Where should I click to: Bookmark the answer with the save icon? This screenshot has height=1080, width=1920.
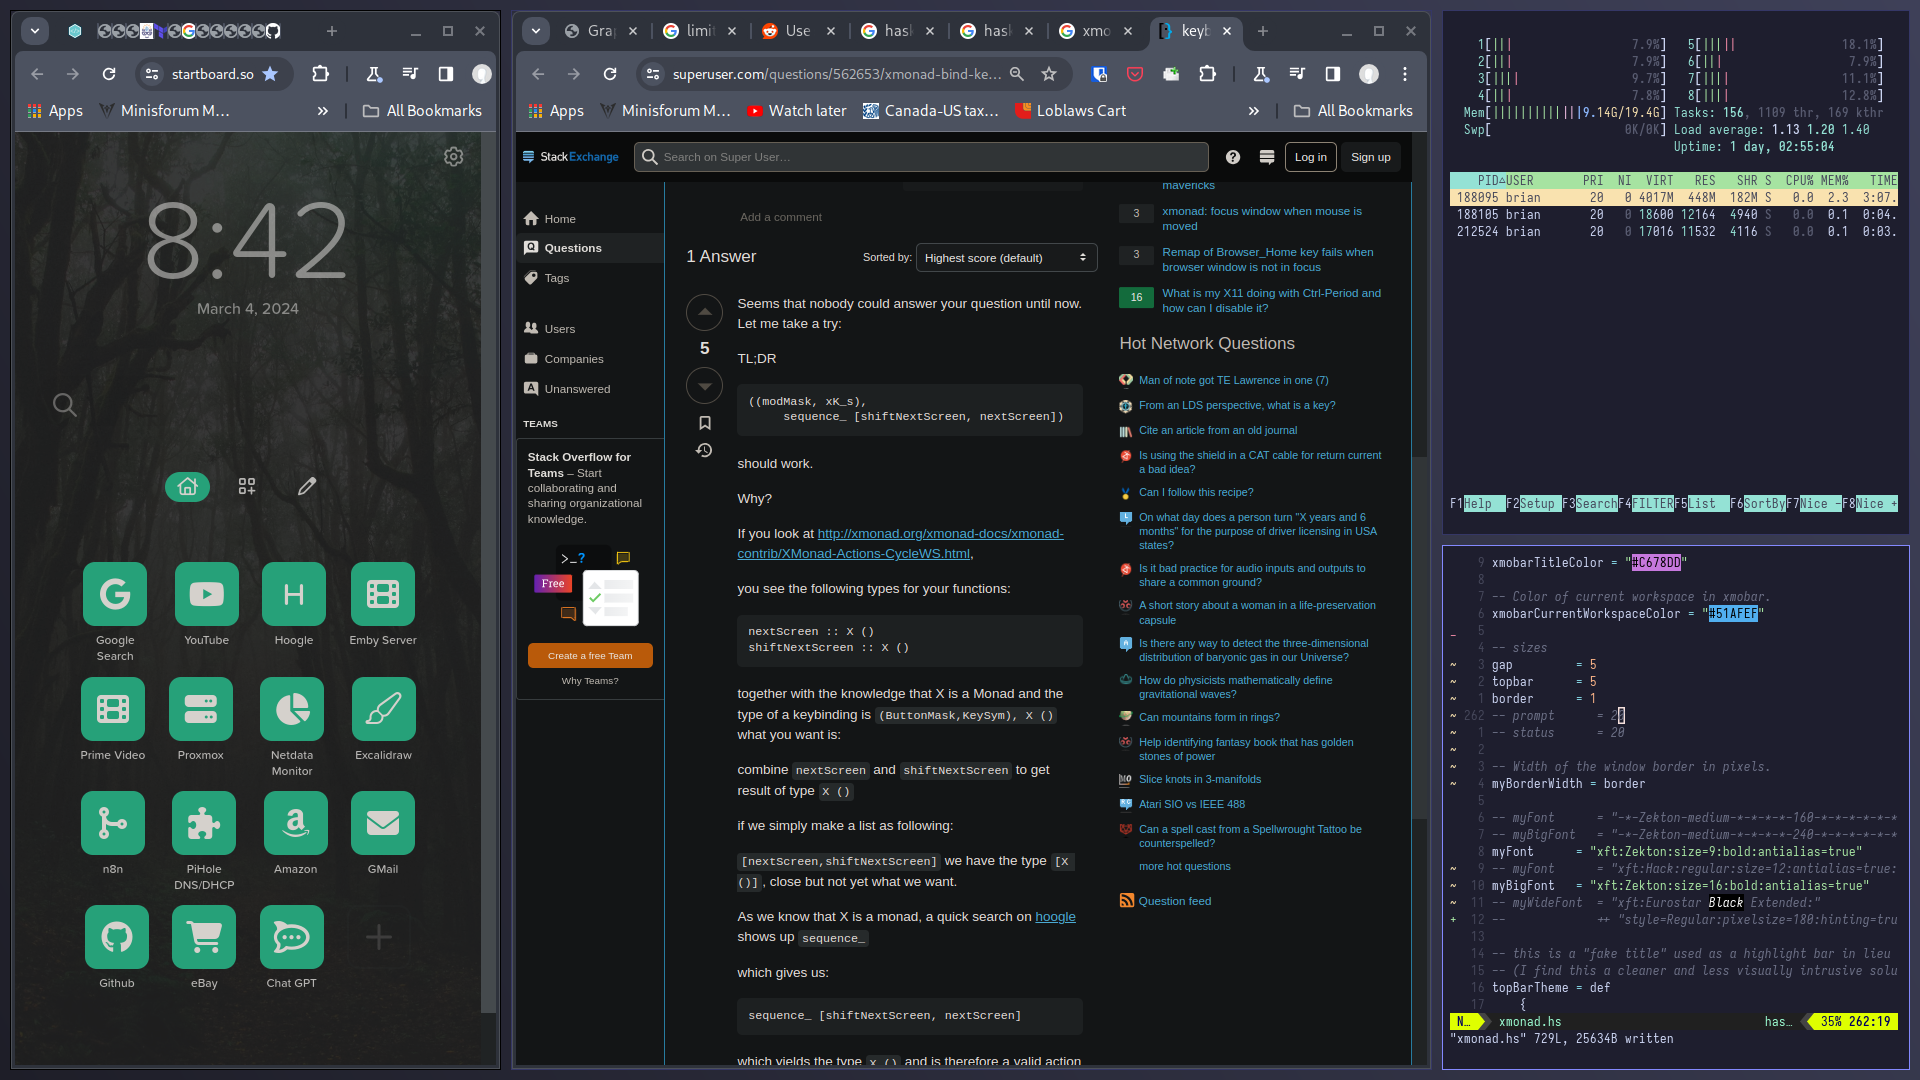tap(705, 423)
